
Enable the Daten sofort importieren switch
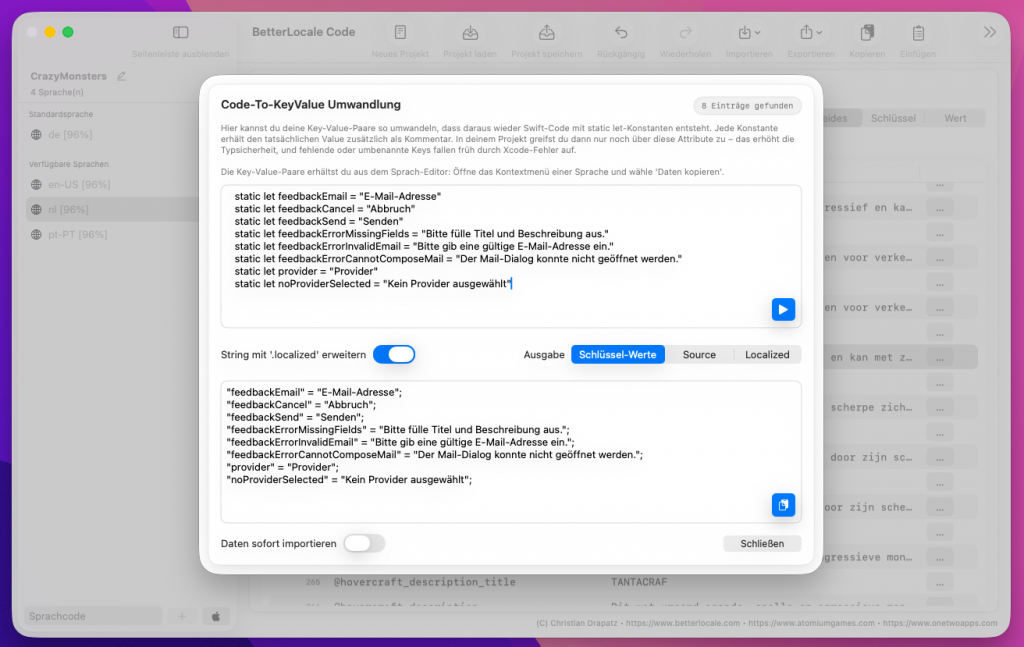(x=364, y=543)
